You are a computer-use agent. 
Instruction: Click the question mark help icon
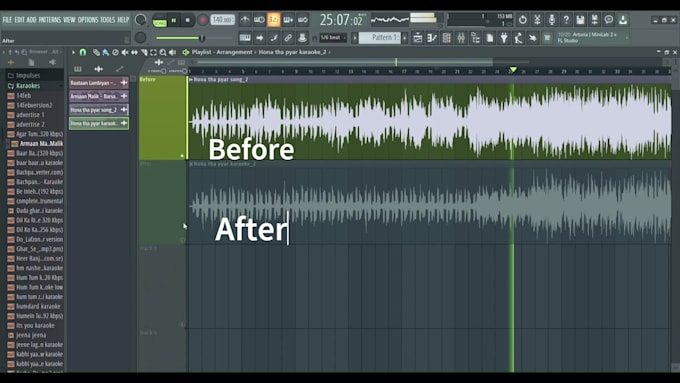pyautogui.click(x=566, y=20)
